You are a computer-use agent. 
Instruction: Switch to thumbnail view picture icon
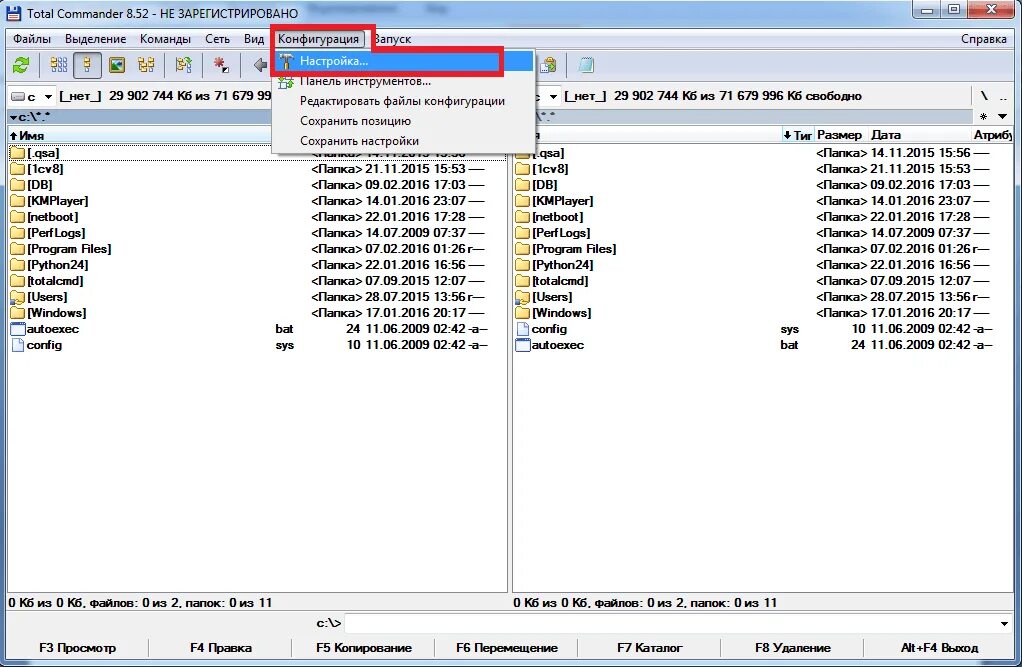[117, 65]
